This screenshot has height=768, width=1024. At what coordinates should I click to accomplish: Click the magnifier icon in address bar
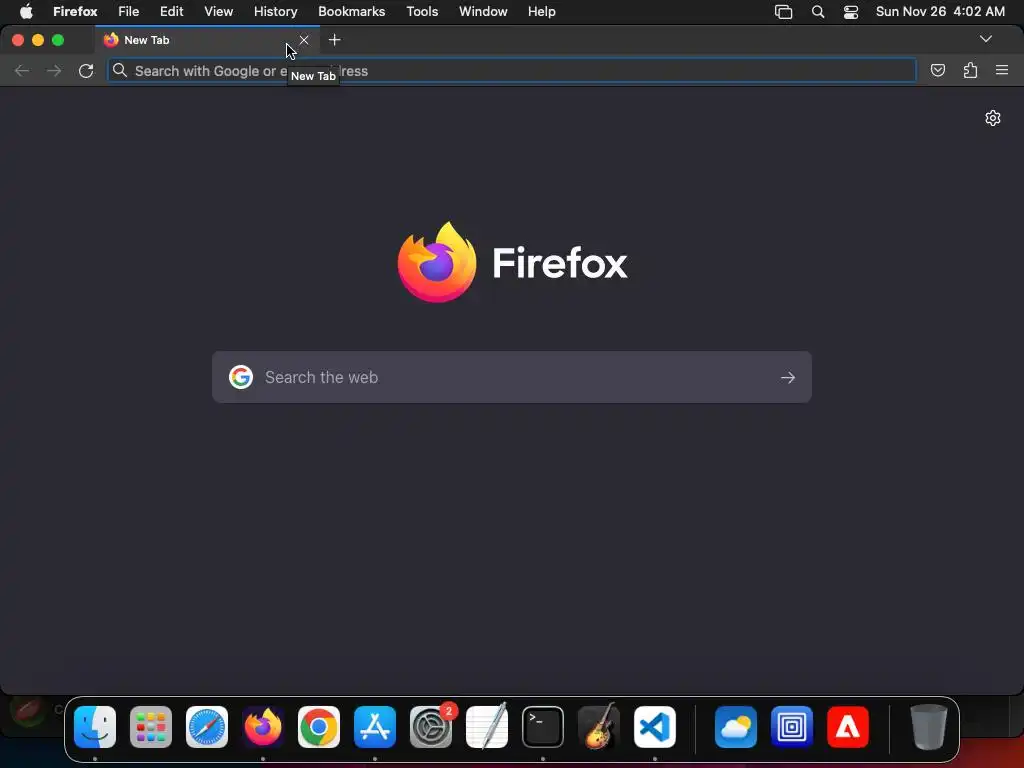coord(120,71)
